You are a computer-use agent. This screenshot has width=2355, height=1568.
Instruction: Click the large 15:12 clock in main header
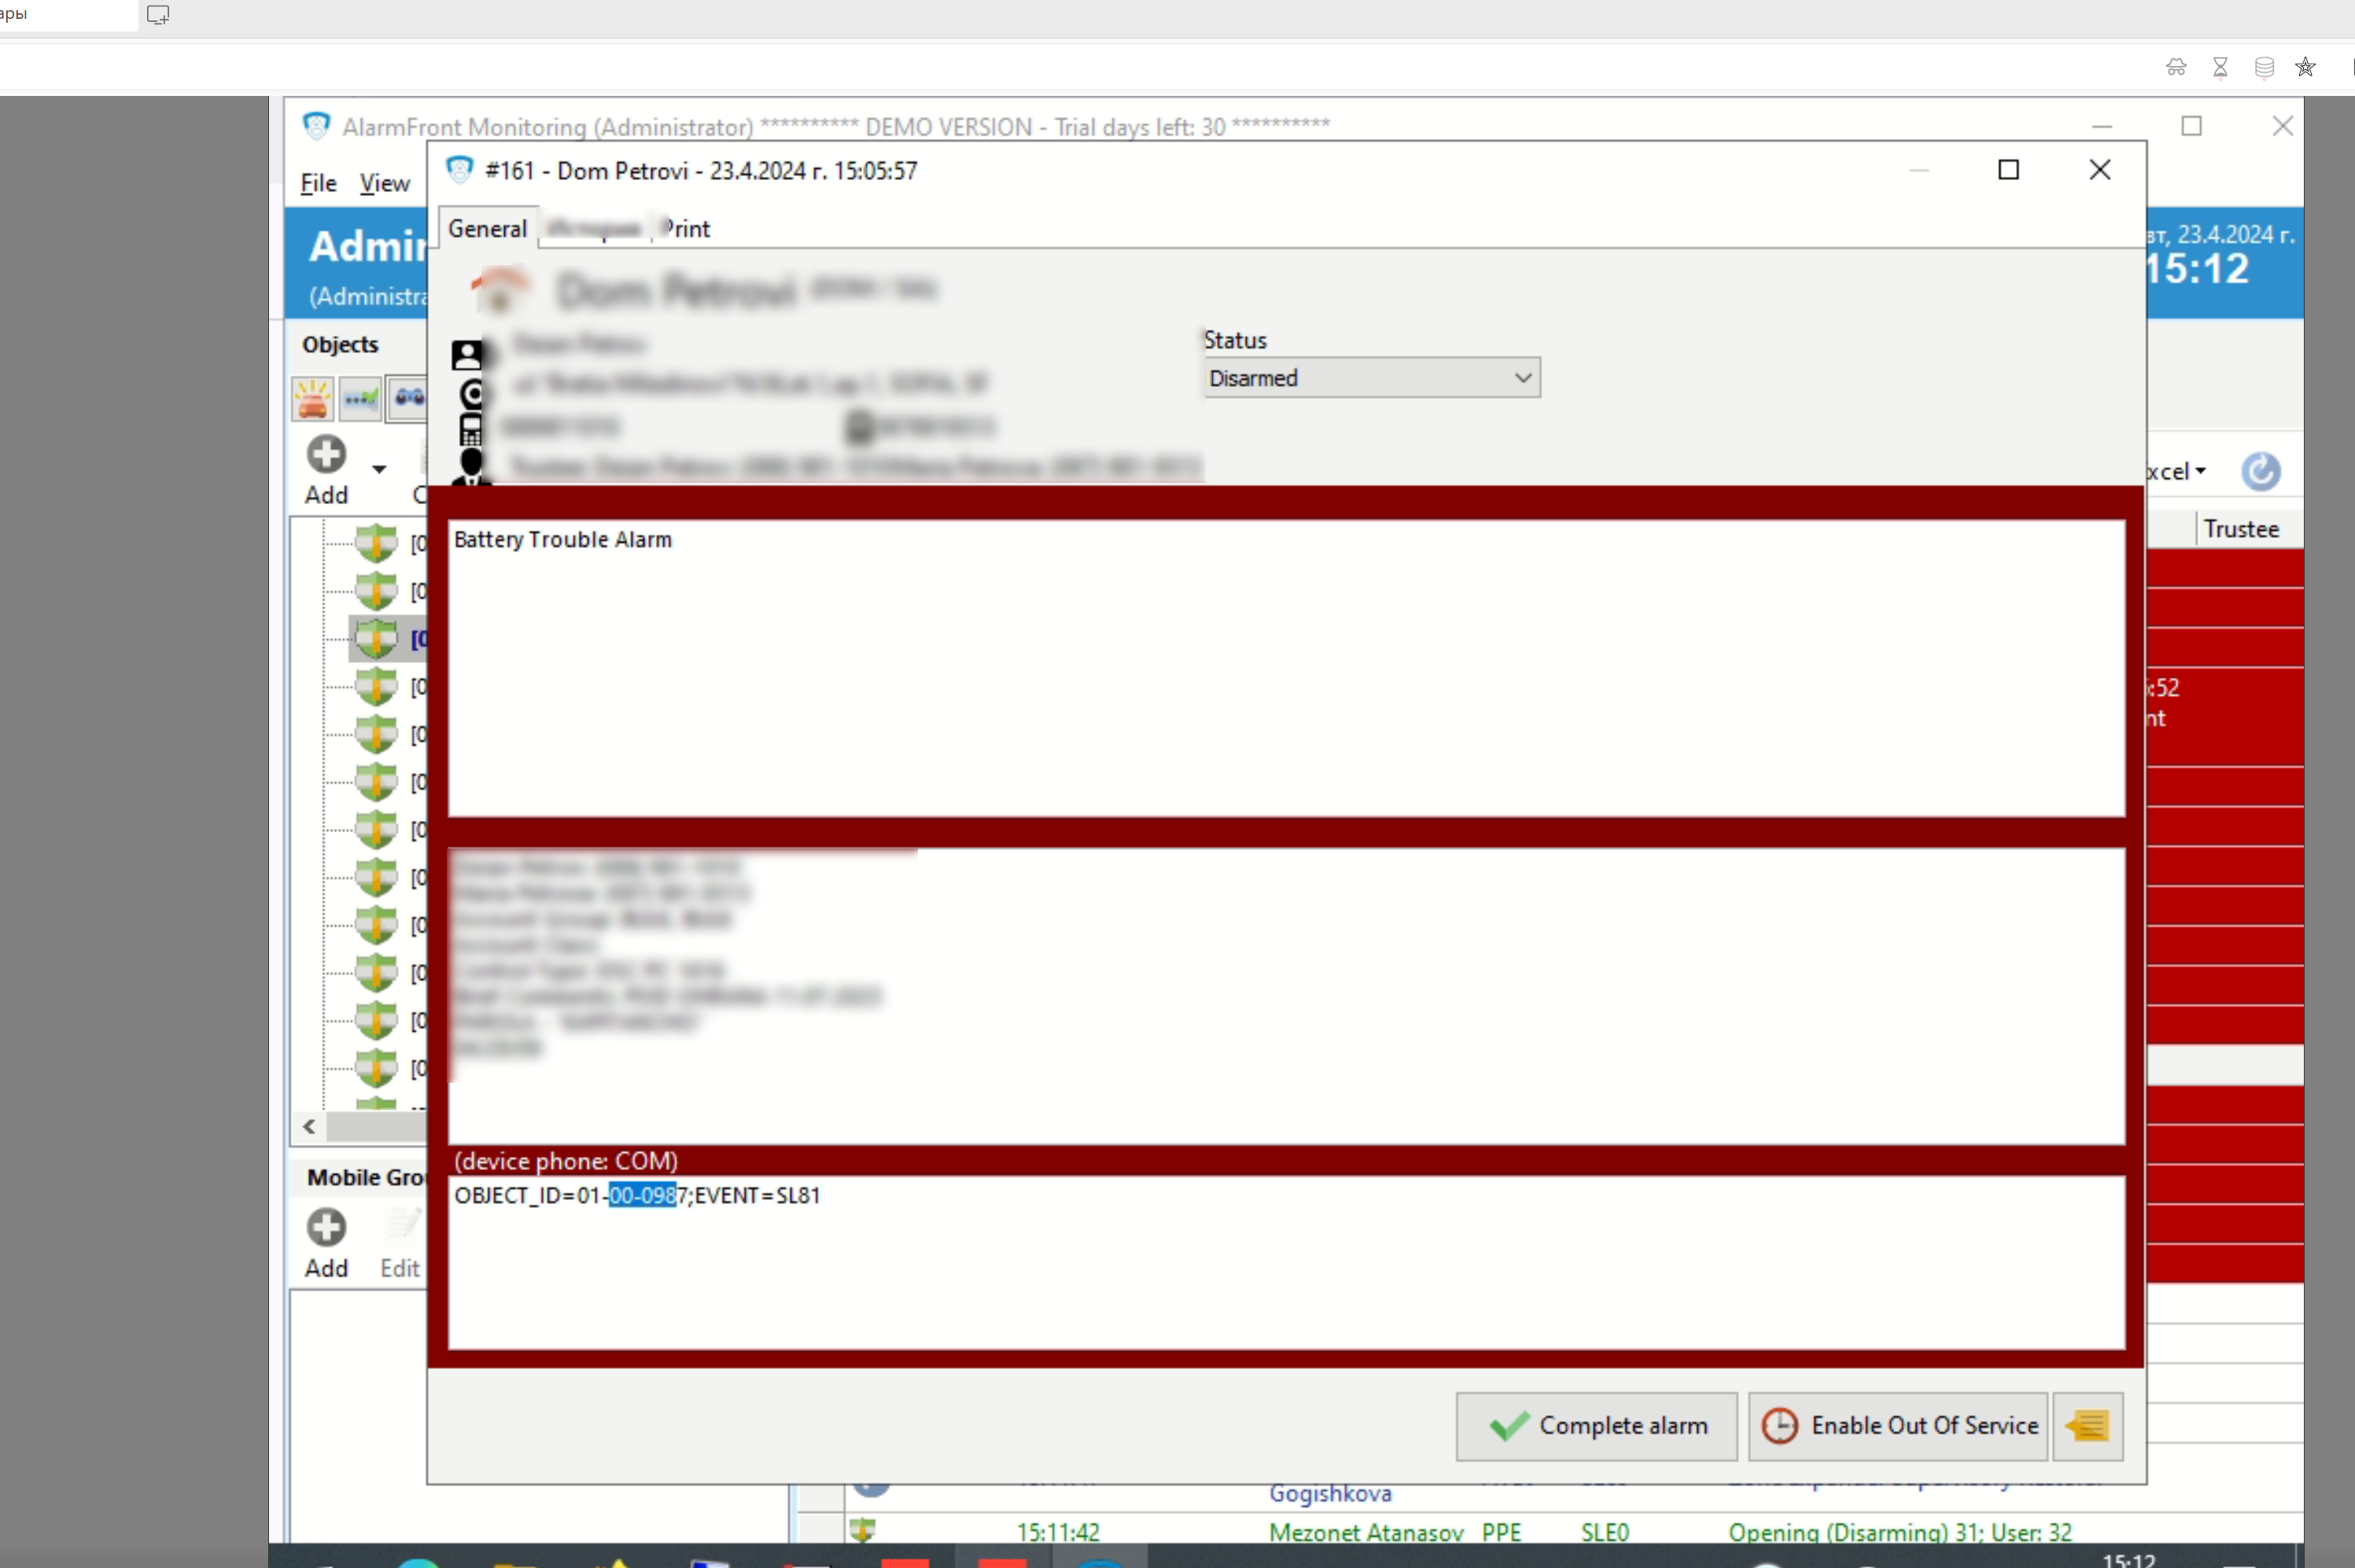click(2198, 268)
